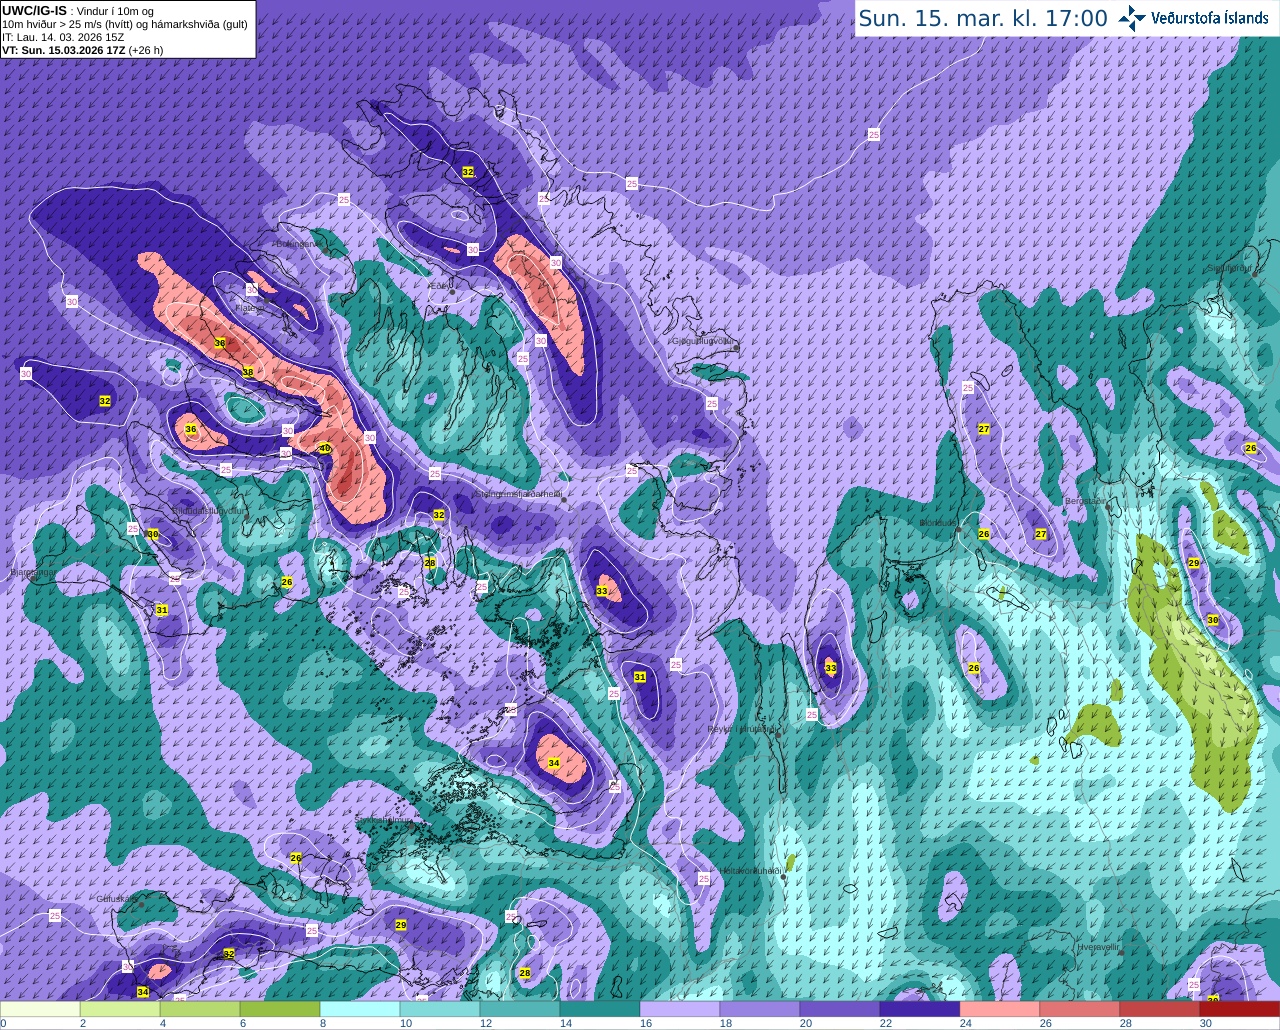
Task: Click the Holtavörðuheiði station label
Action: 751,871
